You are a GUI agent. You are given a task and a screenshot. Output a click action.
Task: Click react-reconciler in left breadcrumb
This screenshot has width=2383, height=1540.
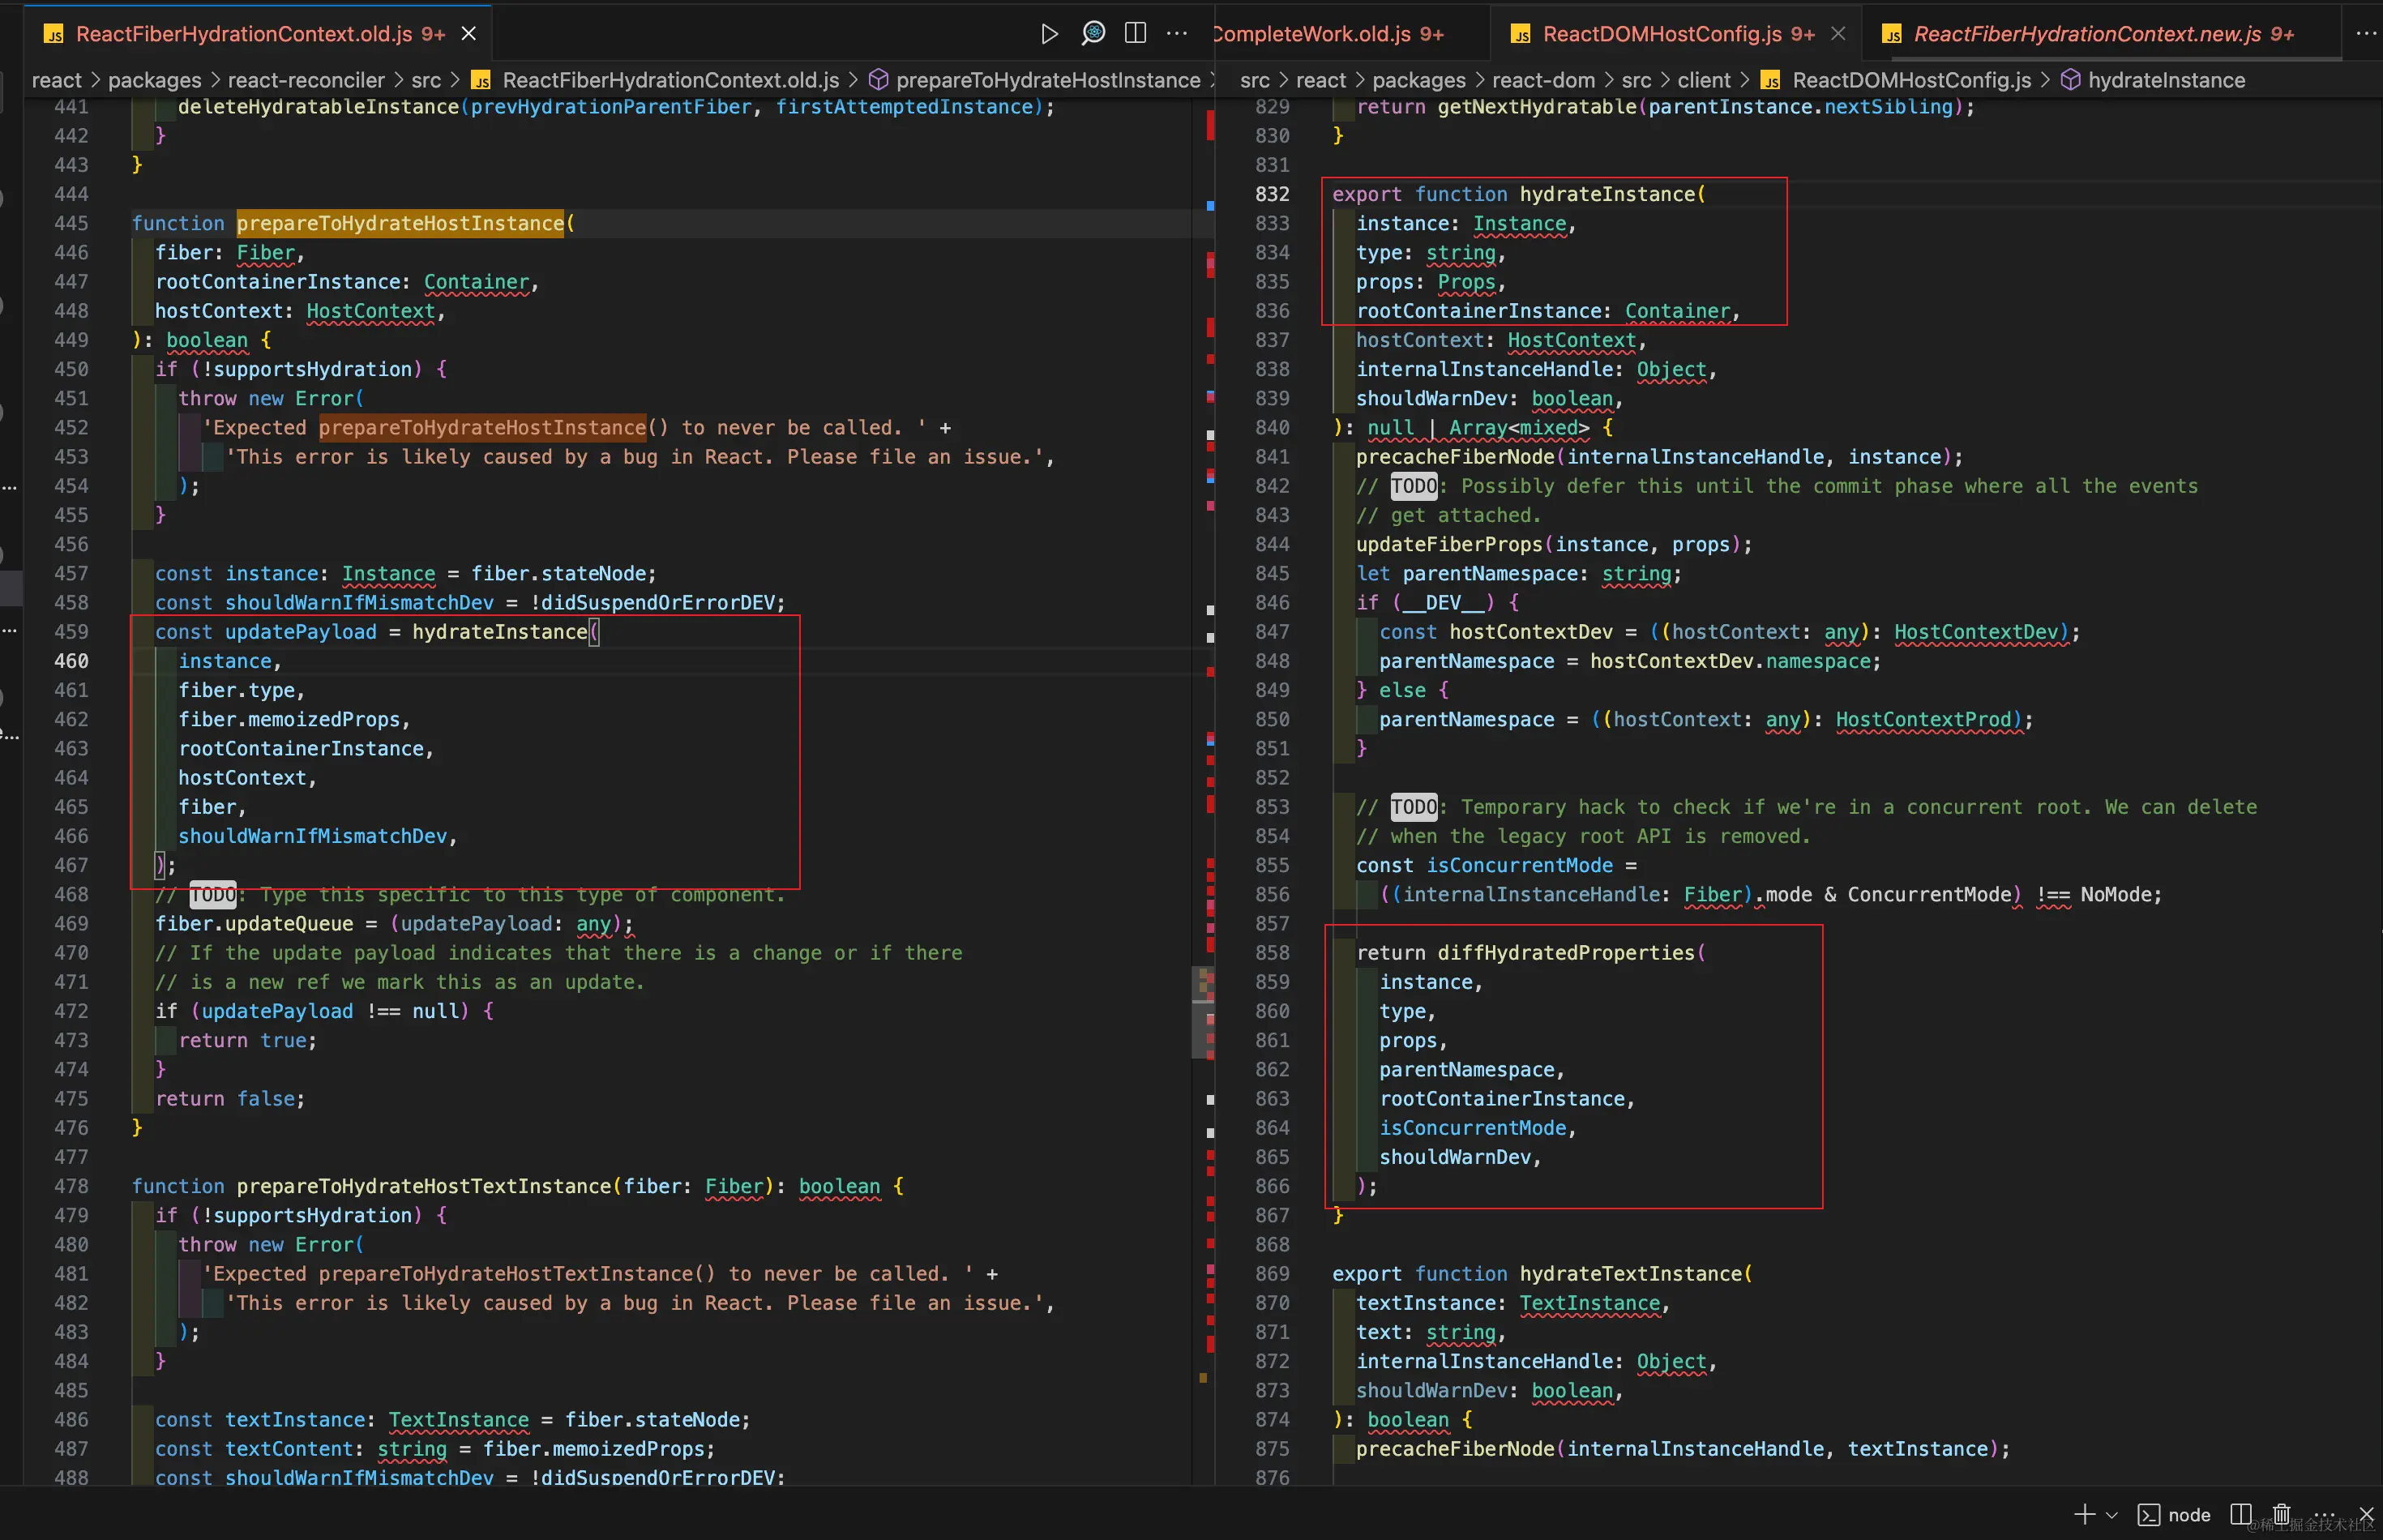[x=306, y=80]
